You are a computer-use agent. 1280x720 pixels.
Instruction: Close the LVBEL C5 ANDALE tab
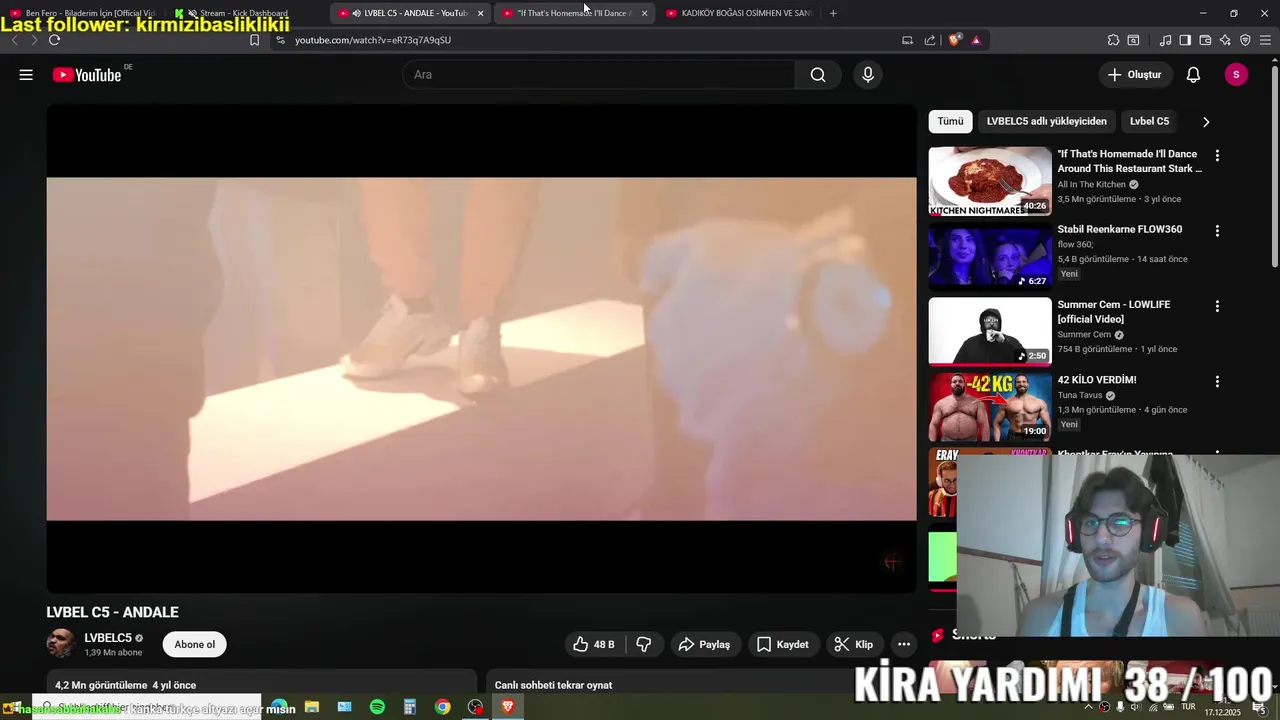[480, 13]
